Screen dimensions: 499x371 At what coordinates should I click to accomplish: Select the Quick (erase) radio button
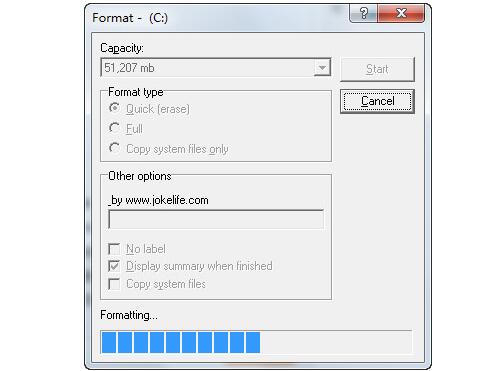coord(114,108)
